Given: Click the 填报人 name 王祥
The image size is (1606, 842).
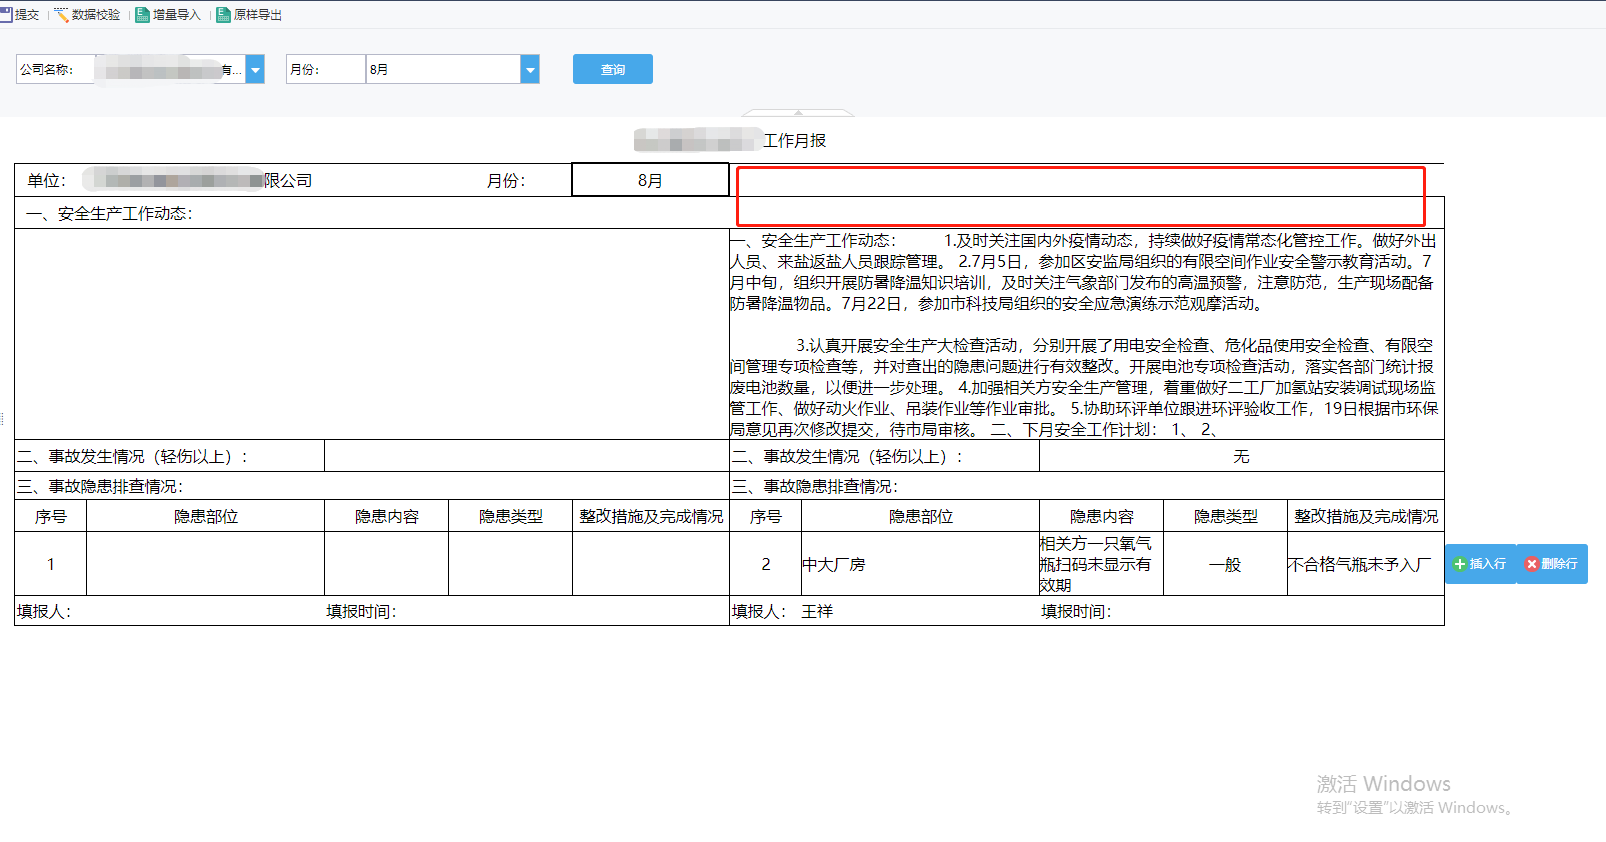Looking at the screenshot, I should pyautogui.click(x=817, y=611).
